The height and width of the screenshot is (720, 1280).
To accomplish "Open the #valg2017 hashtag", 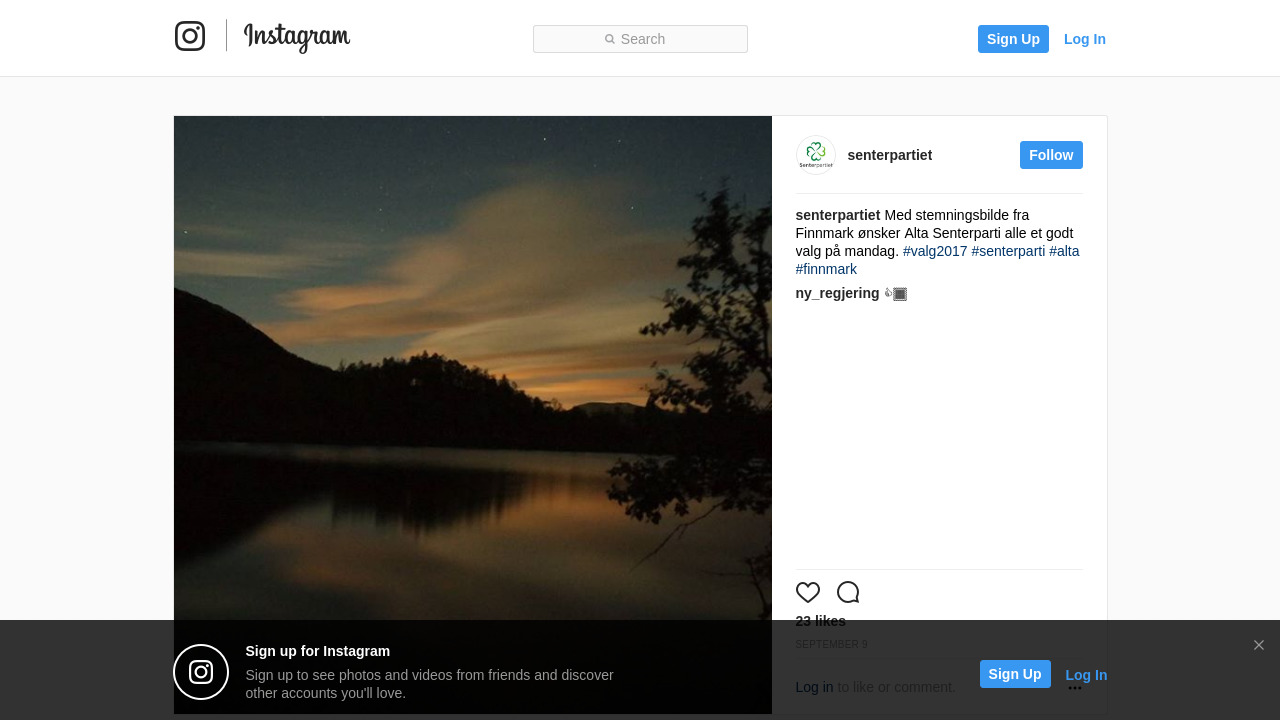I will click(935, 251).
